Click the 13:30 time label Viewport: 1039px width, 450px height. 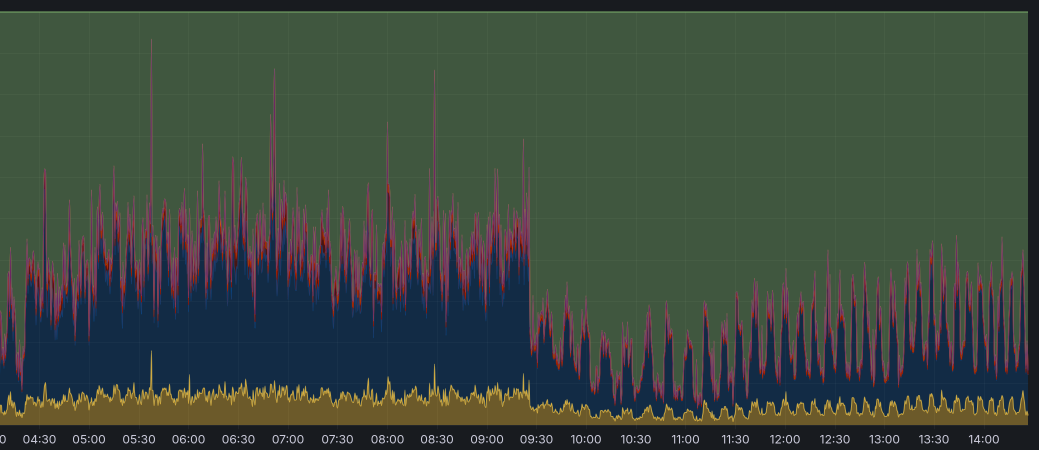pos(934,439)
